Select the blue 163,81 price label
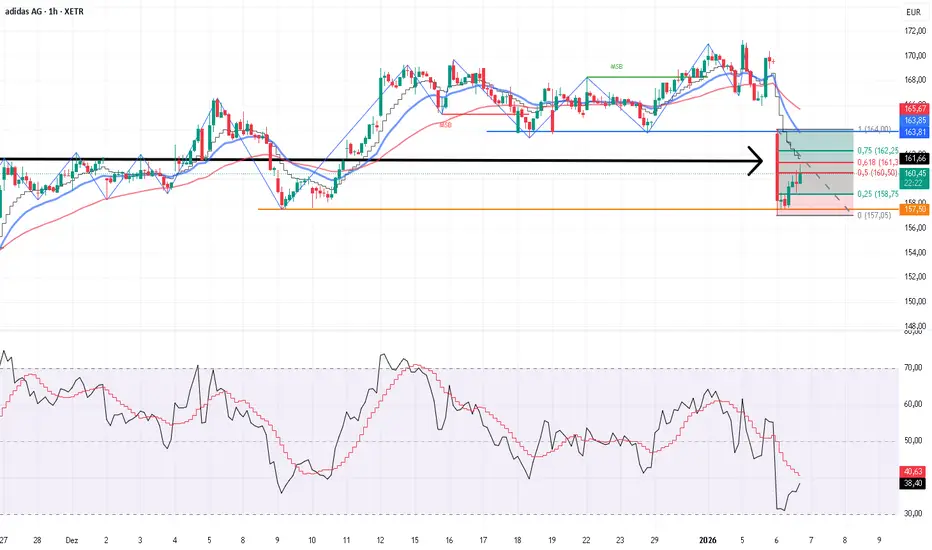Screen dimensions: 932x550 915,132
